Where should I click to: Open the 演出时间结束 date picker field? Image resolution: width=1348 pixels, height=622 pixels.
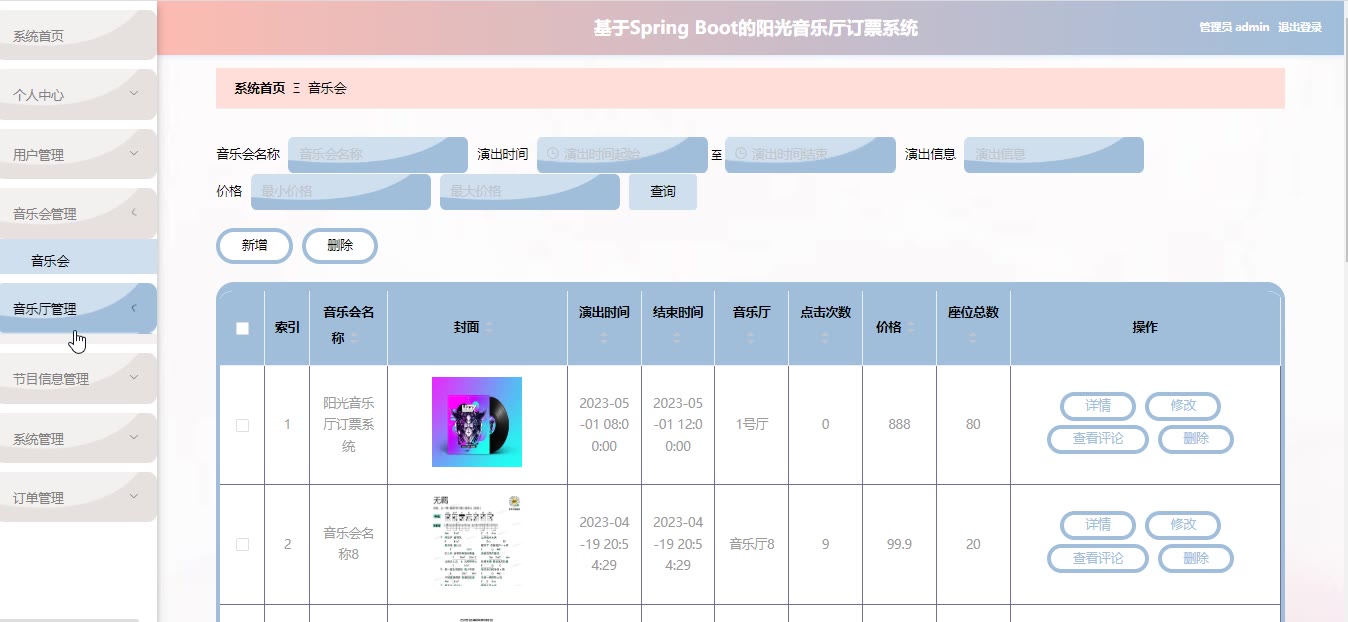point(810,155)
